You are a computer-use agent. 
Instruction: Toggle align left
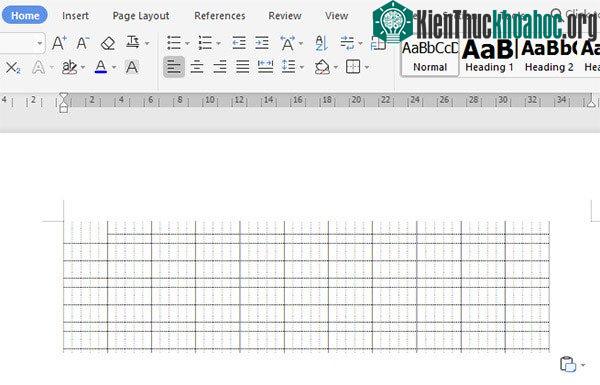coord(174,67)
